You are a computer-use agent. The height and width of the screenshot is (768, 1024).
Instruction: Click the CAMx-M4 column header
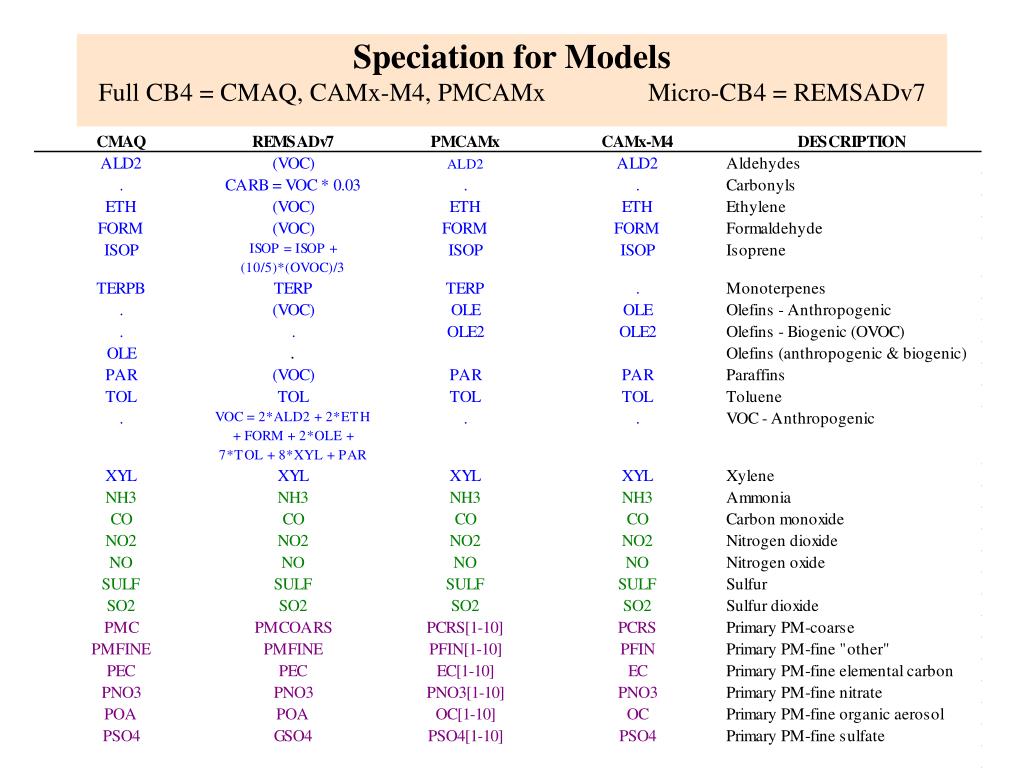click(637, 142)
